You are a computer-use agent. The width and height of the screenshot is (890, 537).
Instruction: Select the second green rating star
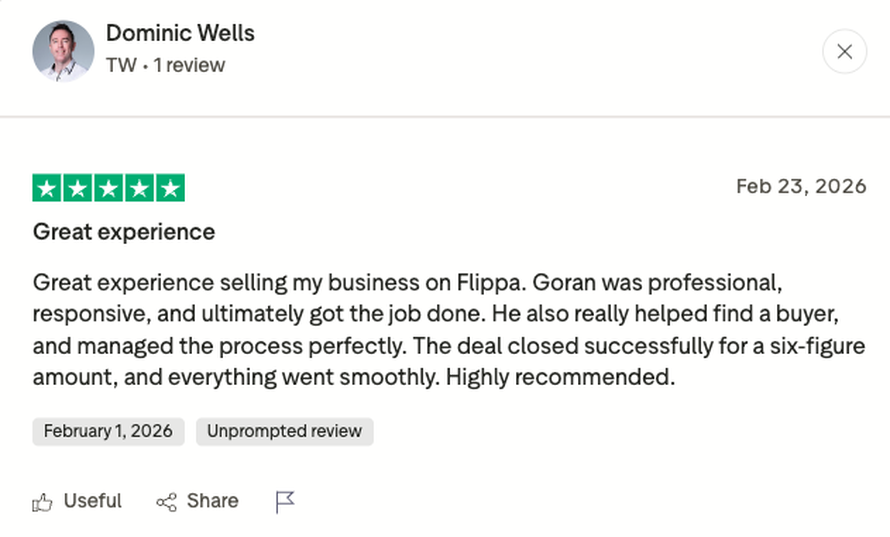click(78, 188)
